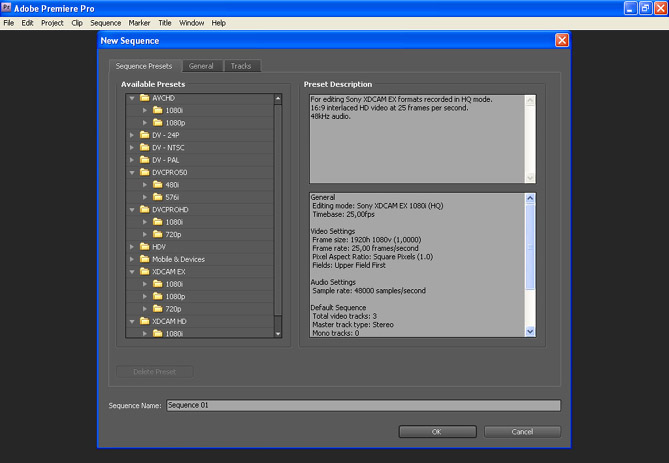The height and width of the screenshot is (463, 669).
Task: Select the Mobile & Devices folder icon
Action: pyautogui.click(x=144, y=259)
